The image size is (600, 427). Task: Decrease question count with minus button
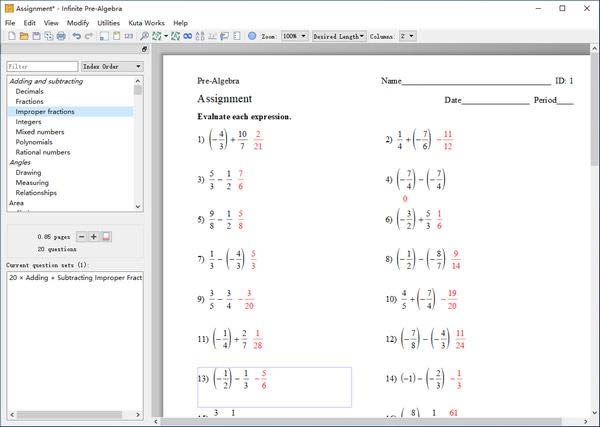point(82,236)
